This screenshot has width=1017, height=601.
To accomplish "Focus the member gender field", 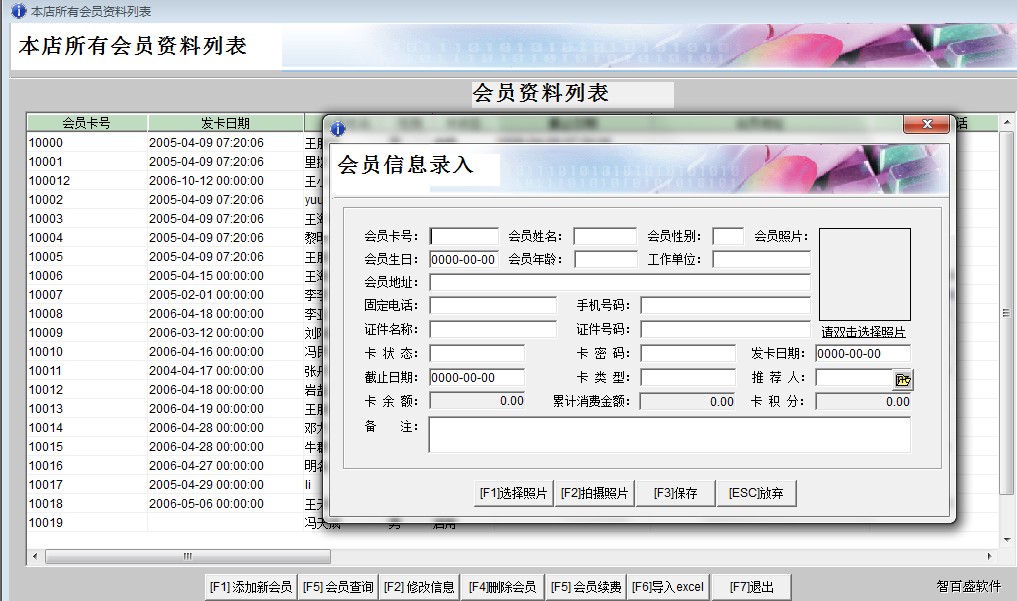I will (x=728, y=236).
